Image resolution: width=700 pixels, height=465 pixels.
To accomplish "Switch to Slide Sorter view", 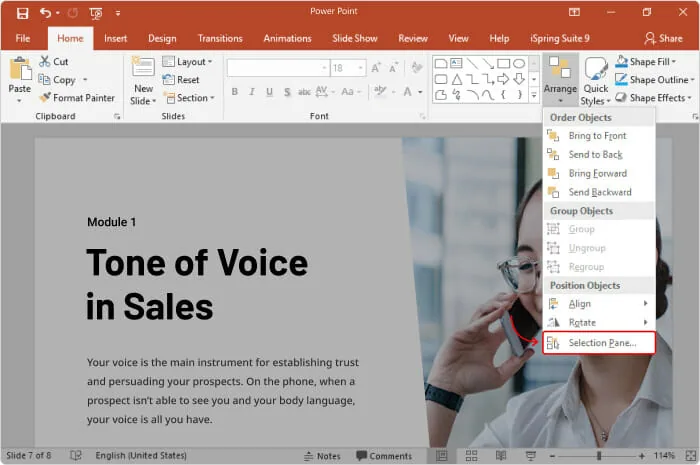I will tap(471, 456).
